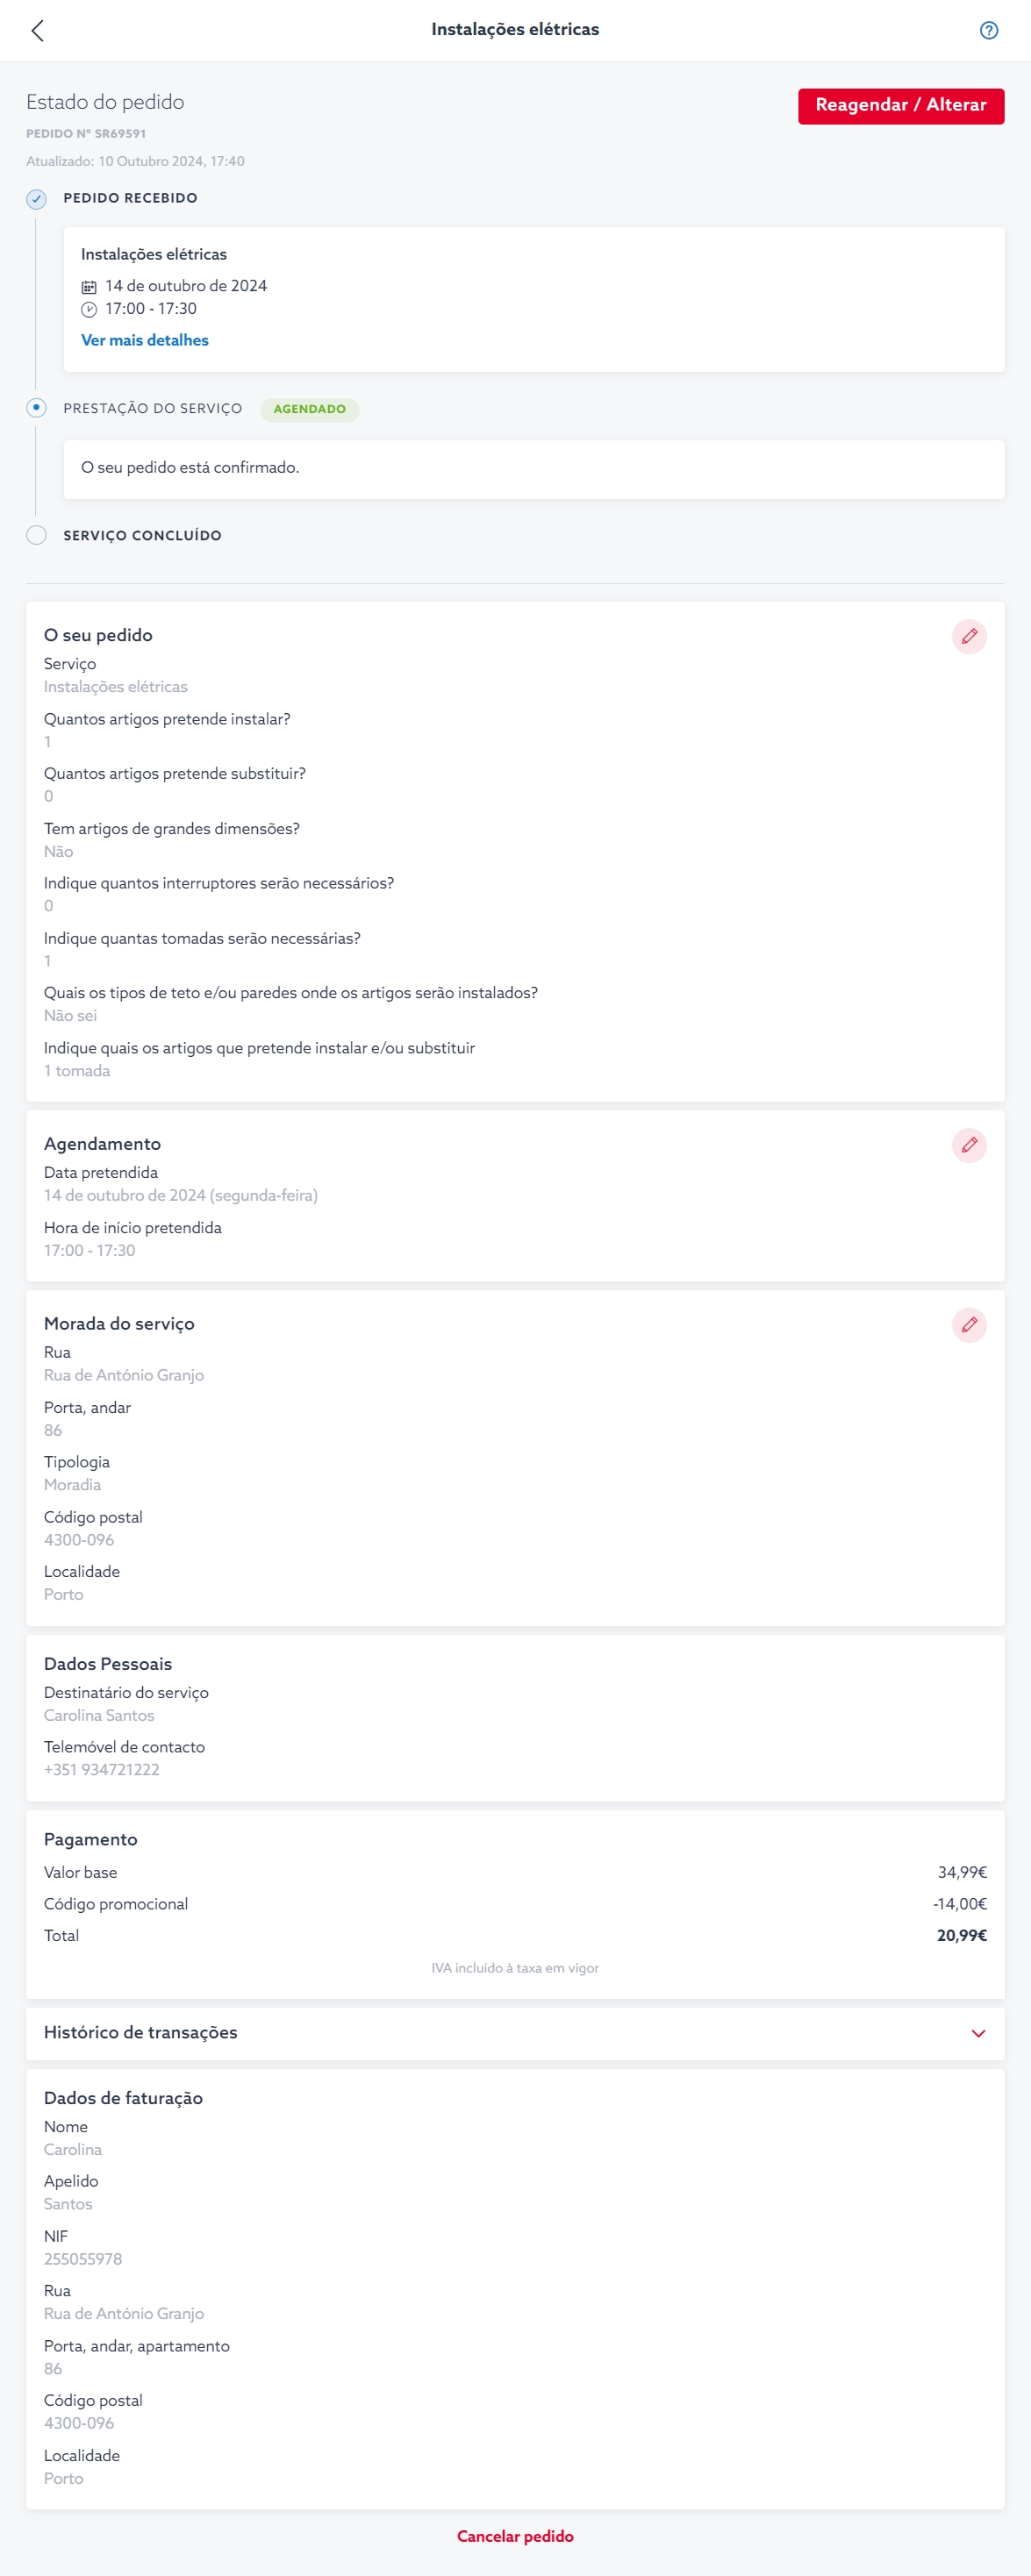This screenshot has width=1031, height=2576.
Task: Click the clock icon beside 17:00 - 17:30
Action: coord(89,309)
